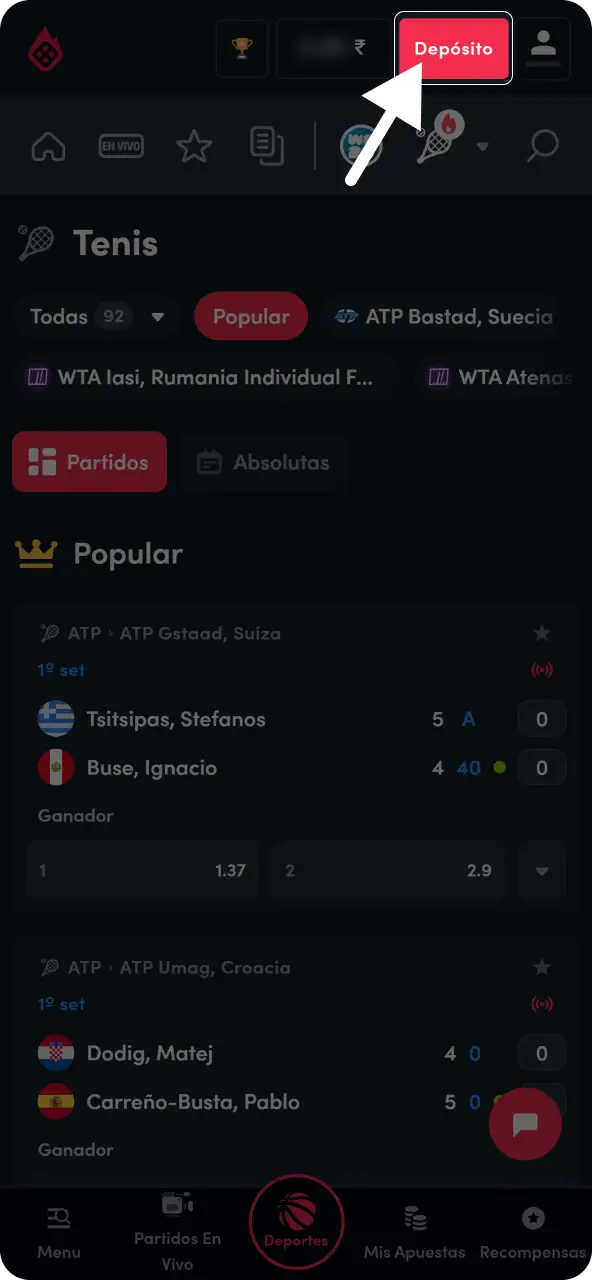592x1280 pixels.
Task: Open the bet slip documents icon
Action: [266, 147]
